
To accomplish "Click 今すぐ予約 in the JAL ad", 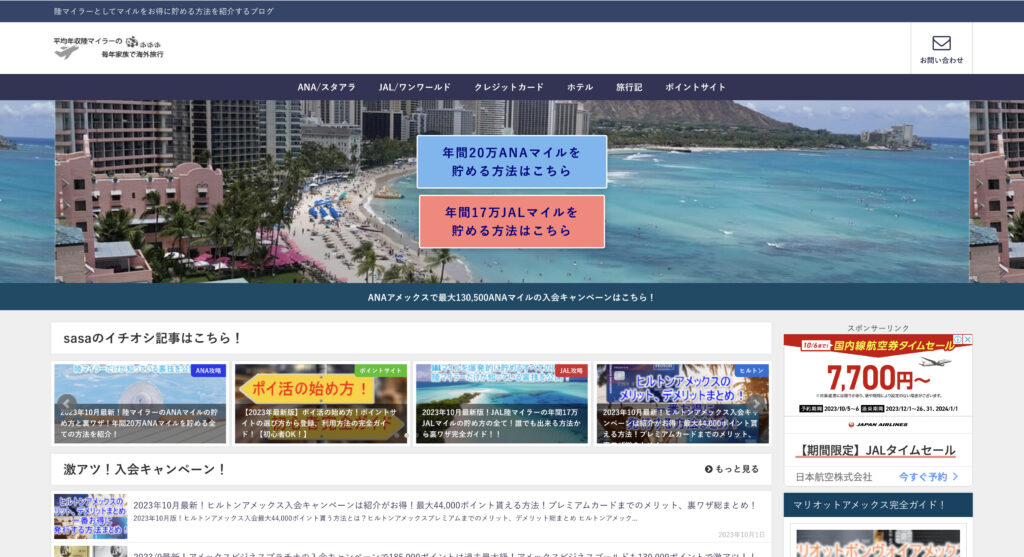I will click(928, 477).
